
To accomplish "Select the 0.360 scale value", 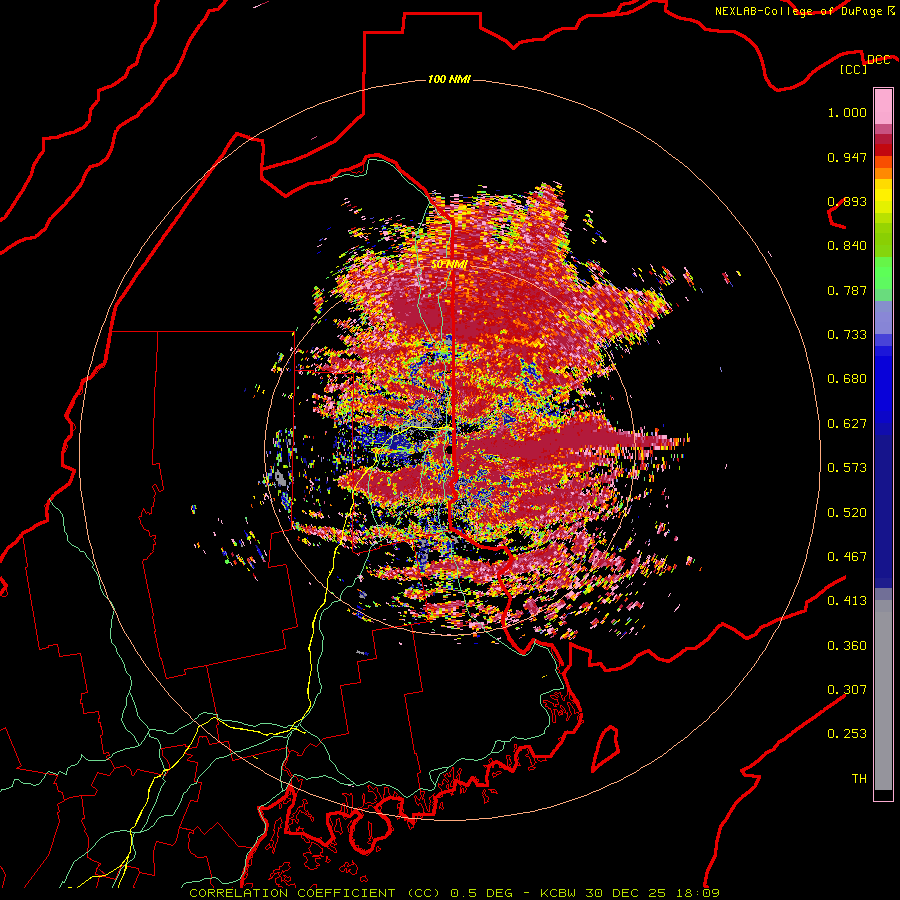I will click(x=847, y=646).
